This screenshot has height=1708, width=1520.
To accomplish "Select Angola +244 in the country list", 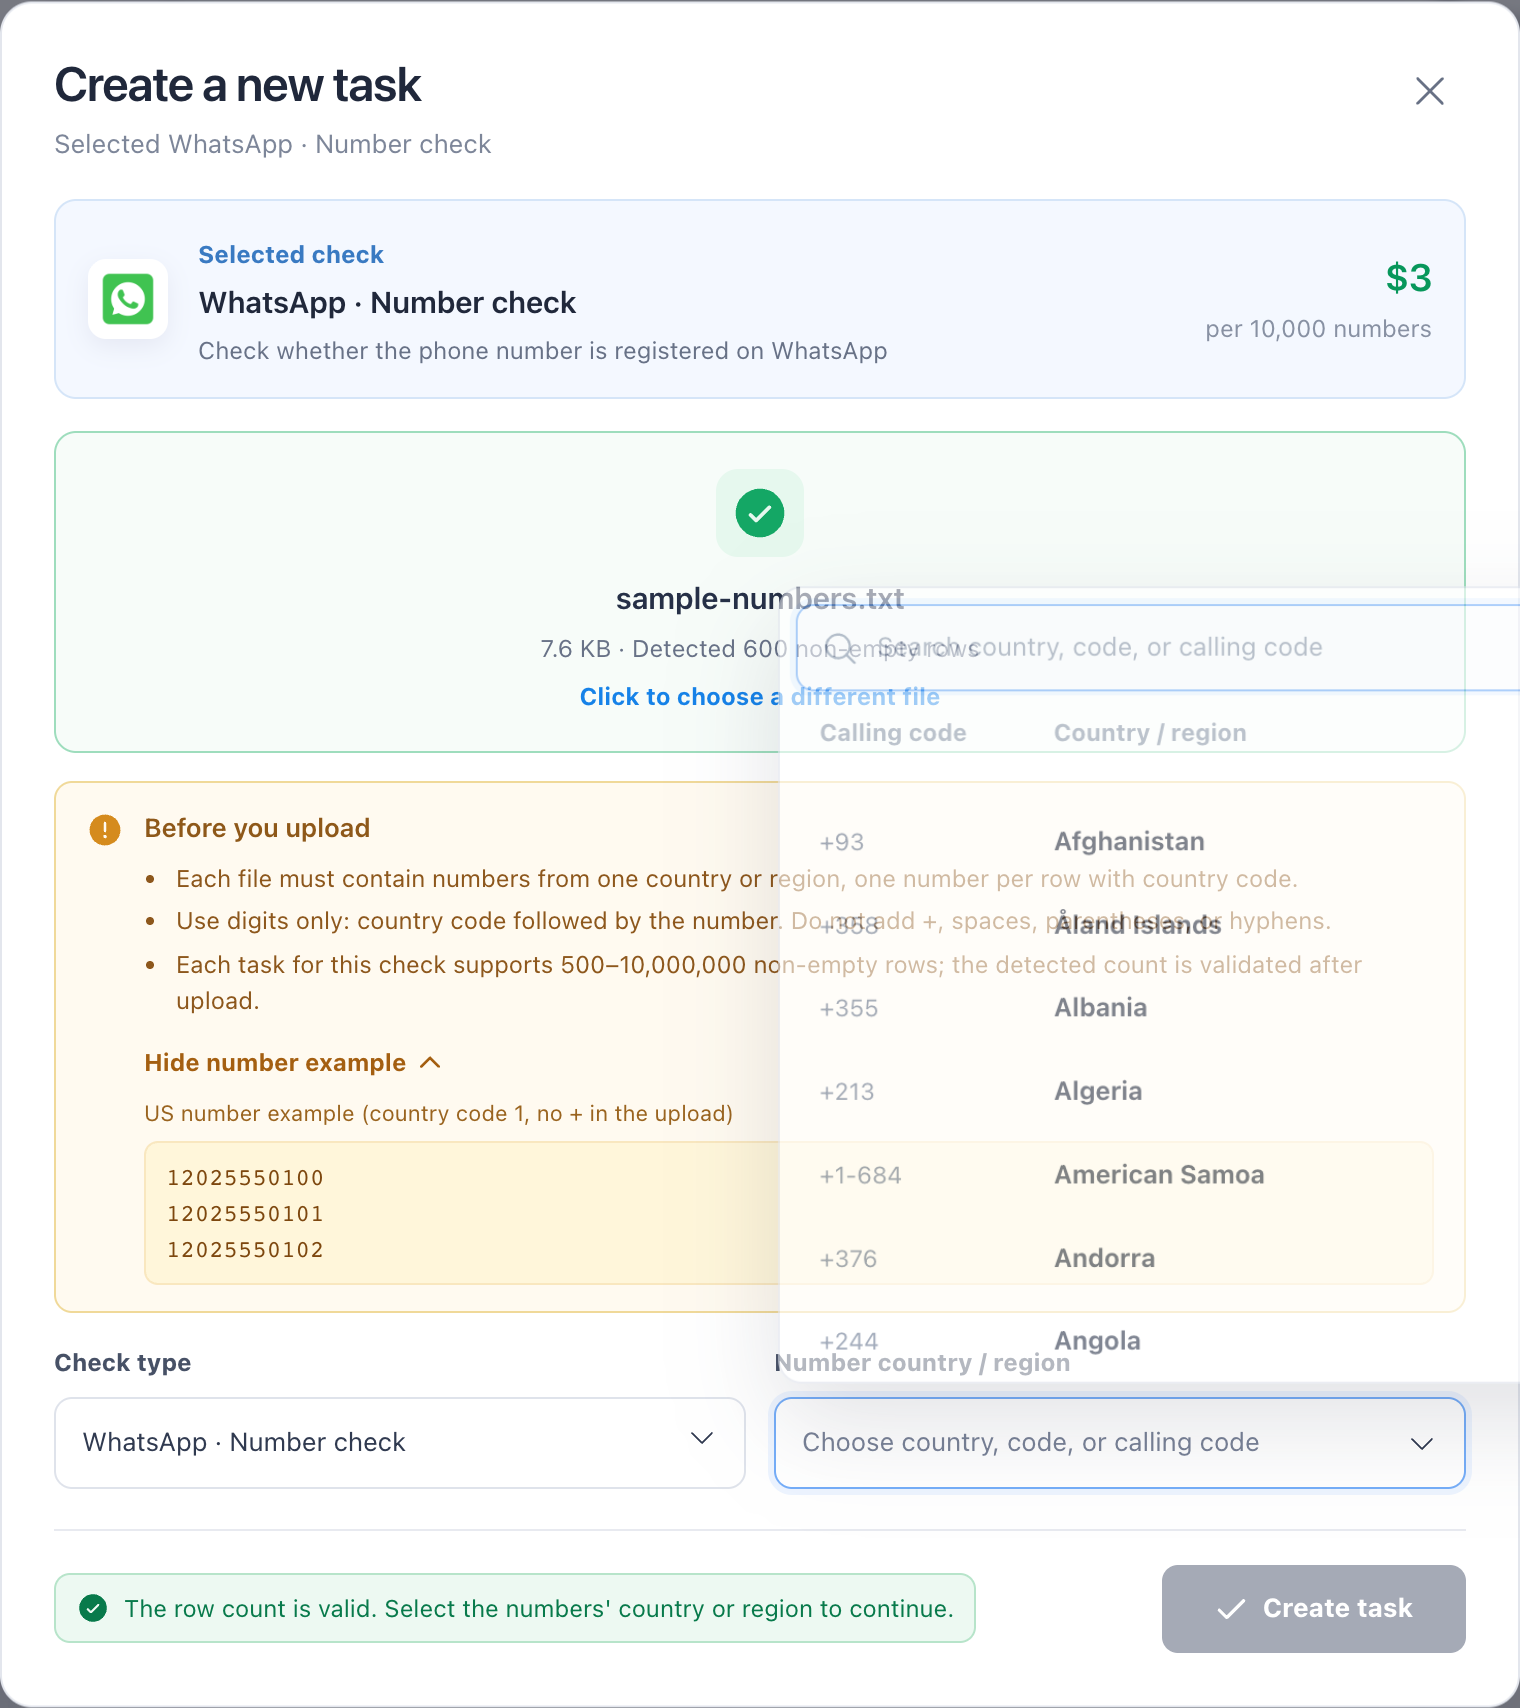I will point(1150,1341).
